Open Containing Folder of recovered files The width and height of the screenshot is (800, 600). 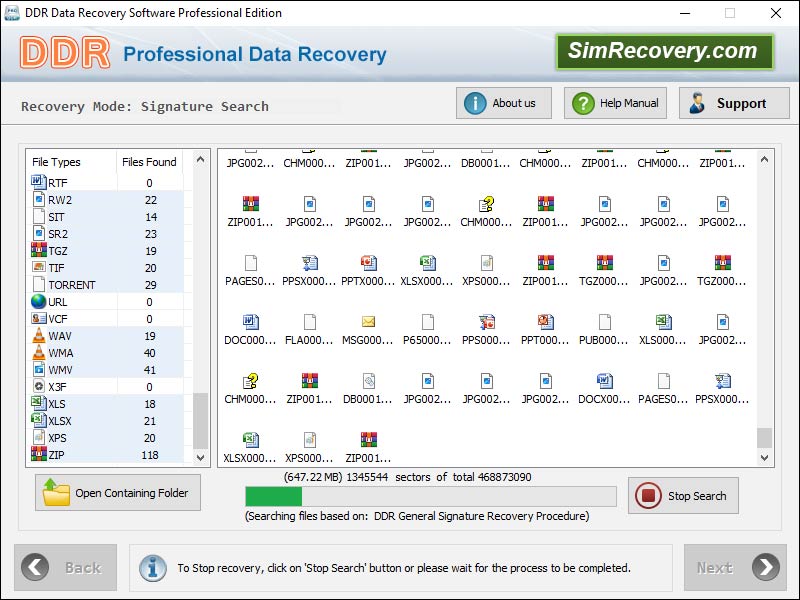(x=118, y=492)
